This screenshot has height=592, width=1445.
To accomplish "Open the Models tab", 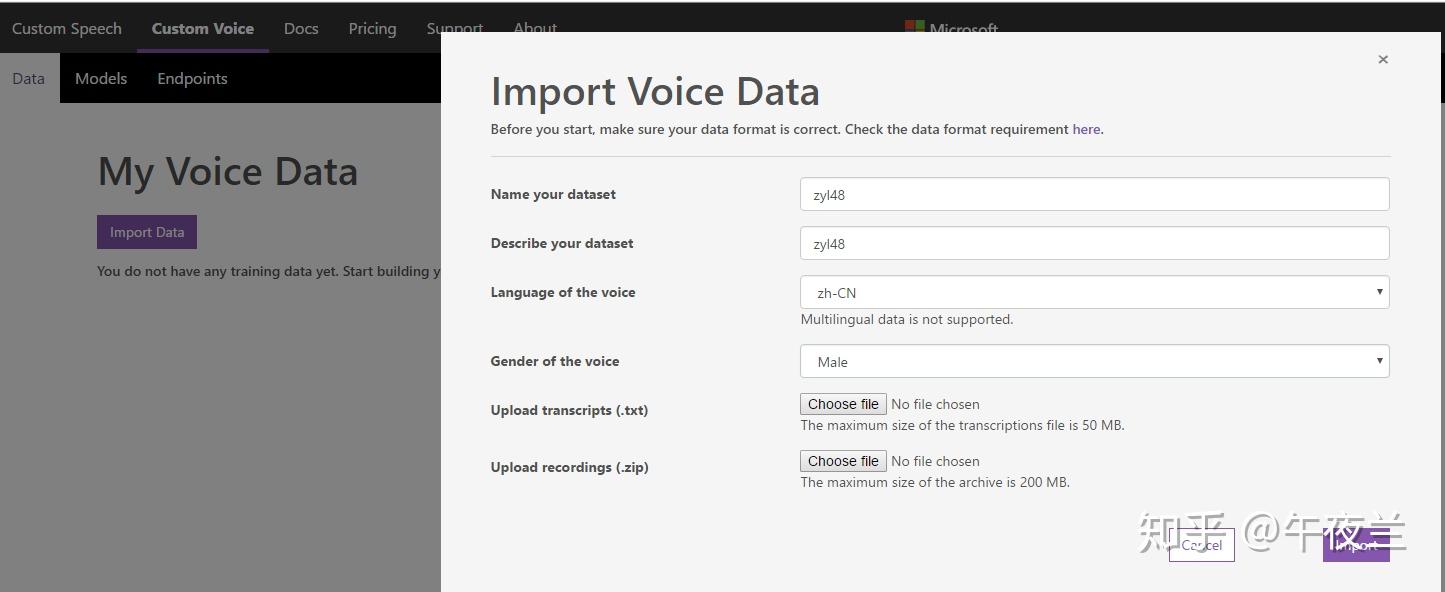I will [101, 78].
